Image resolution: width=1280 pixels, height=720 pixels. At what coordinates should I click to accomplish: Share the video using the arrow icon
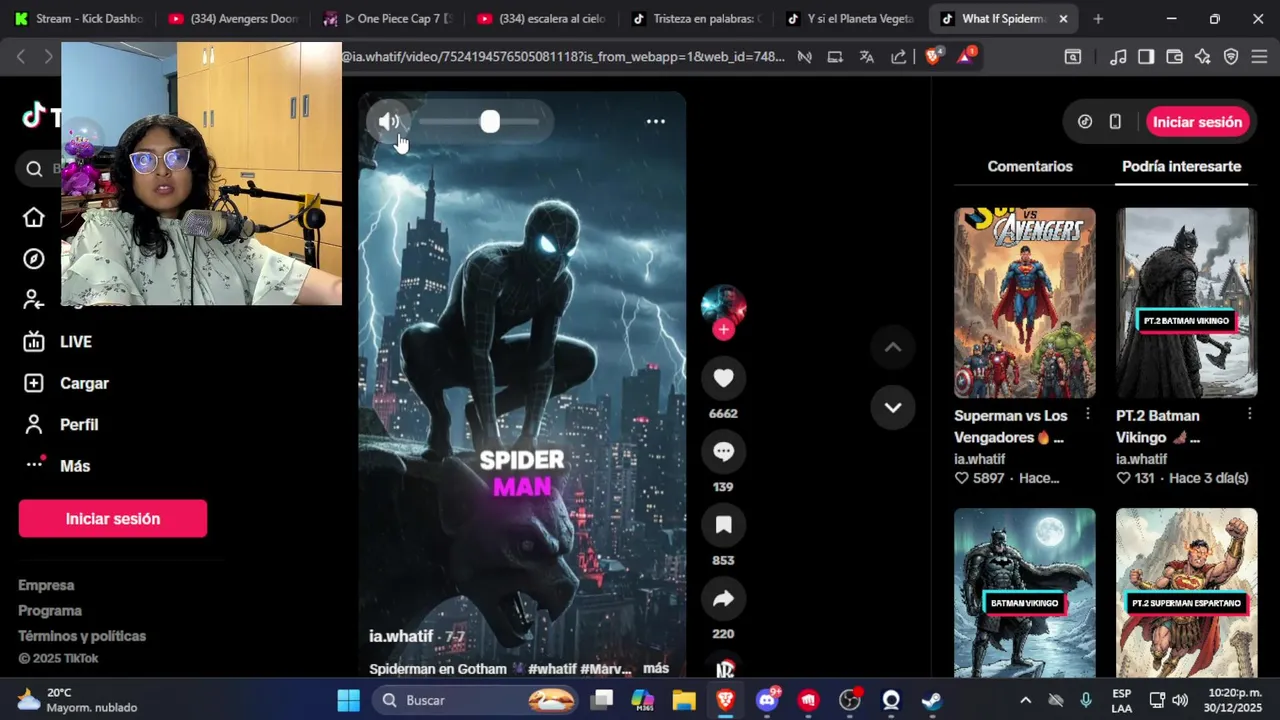[x=723, y=599]
